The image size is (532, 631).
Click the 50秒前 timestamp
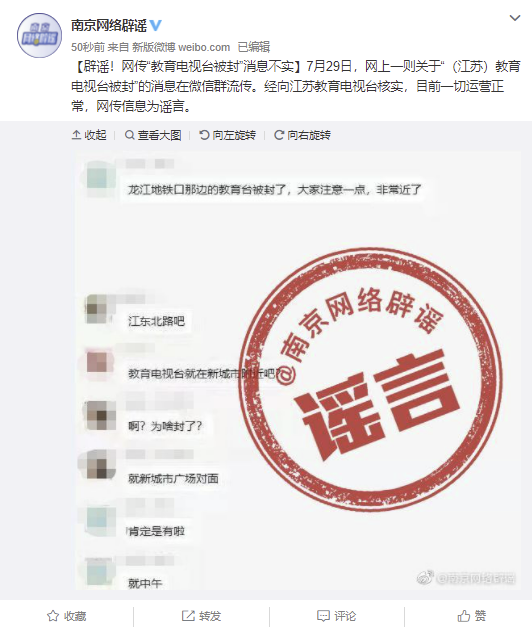pyautogui.click(x=88, y=47)
